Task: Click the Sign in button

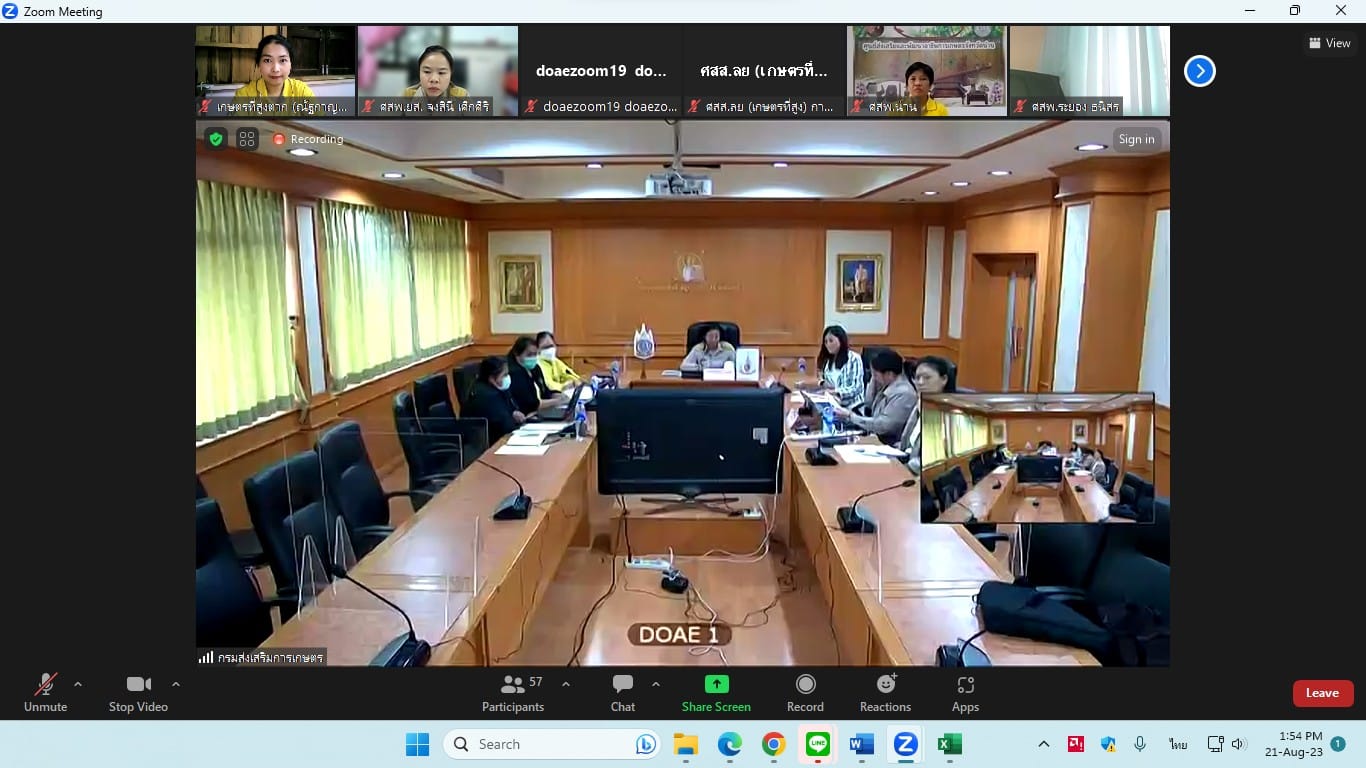Action: click(1136, 139)
